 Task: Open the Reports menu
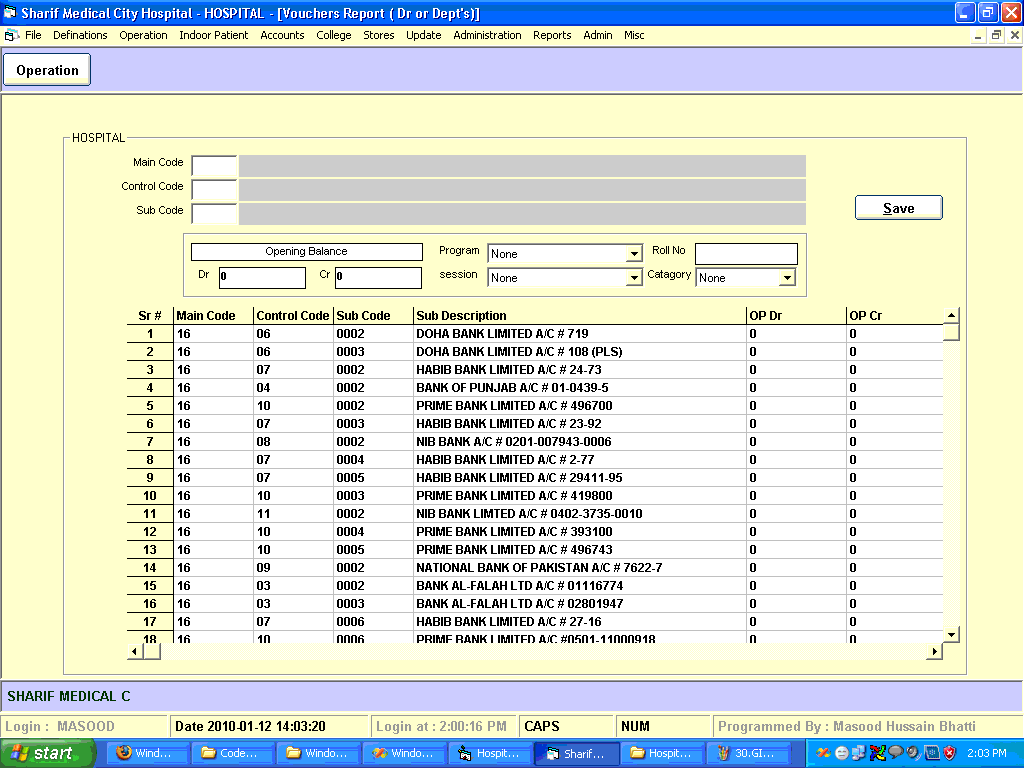552,35
